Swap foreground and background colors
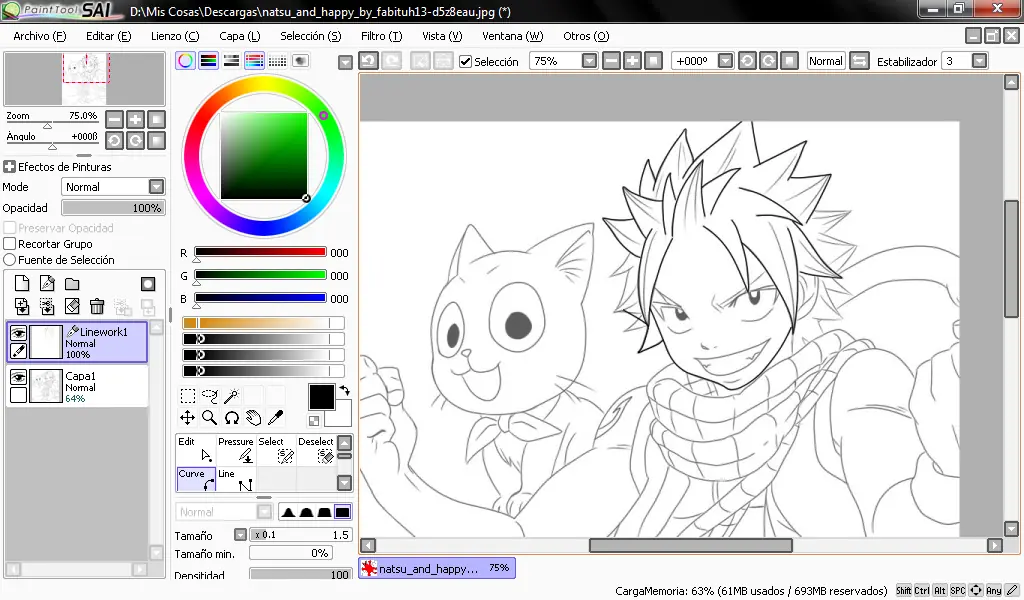 [x=344, y=390]
